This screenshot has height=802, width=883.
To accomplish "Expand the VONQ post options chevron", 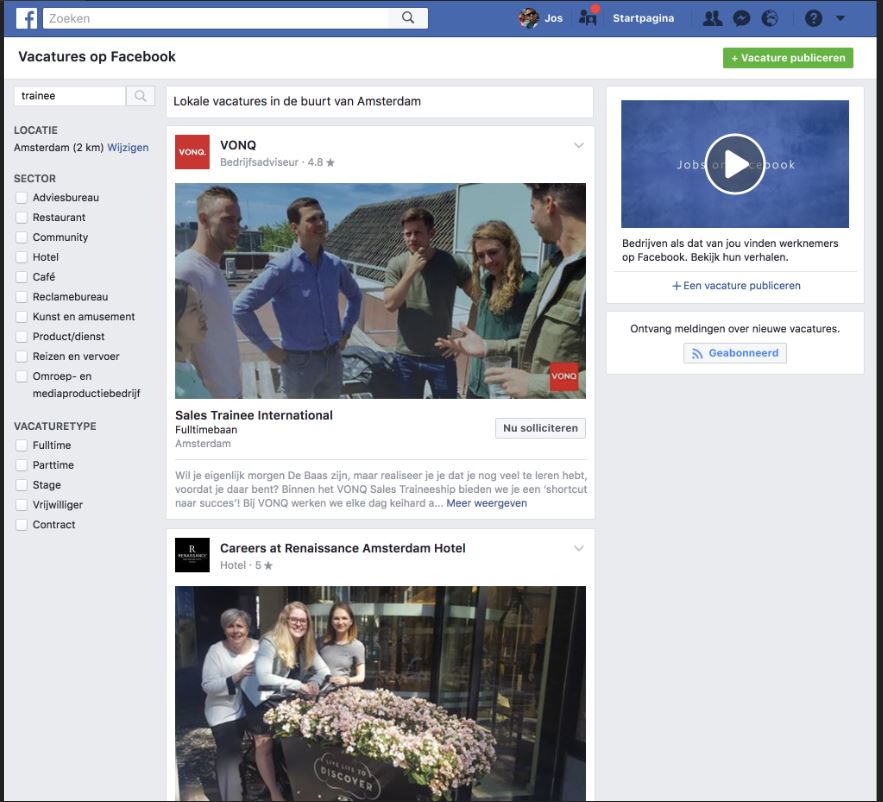I will click(x=578, y=145).
